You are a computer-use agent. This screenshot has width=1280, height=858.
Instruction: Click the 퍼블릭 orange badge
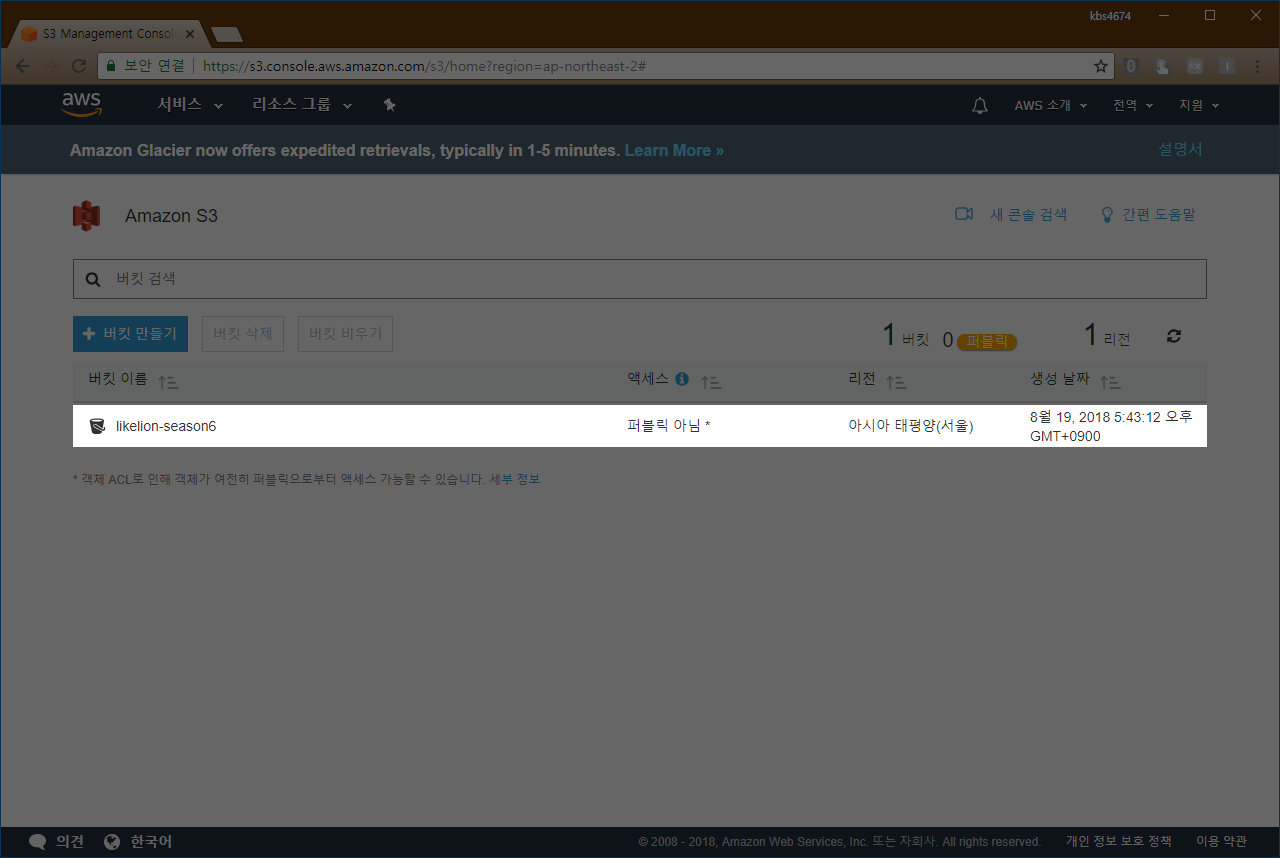(987, 341)
